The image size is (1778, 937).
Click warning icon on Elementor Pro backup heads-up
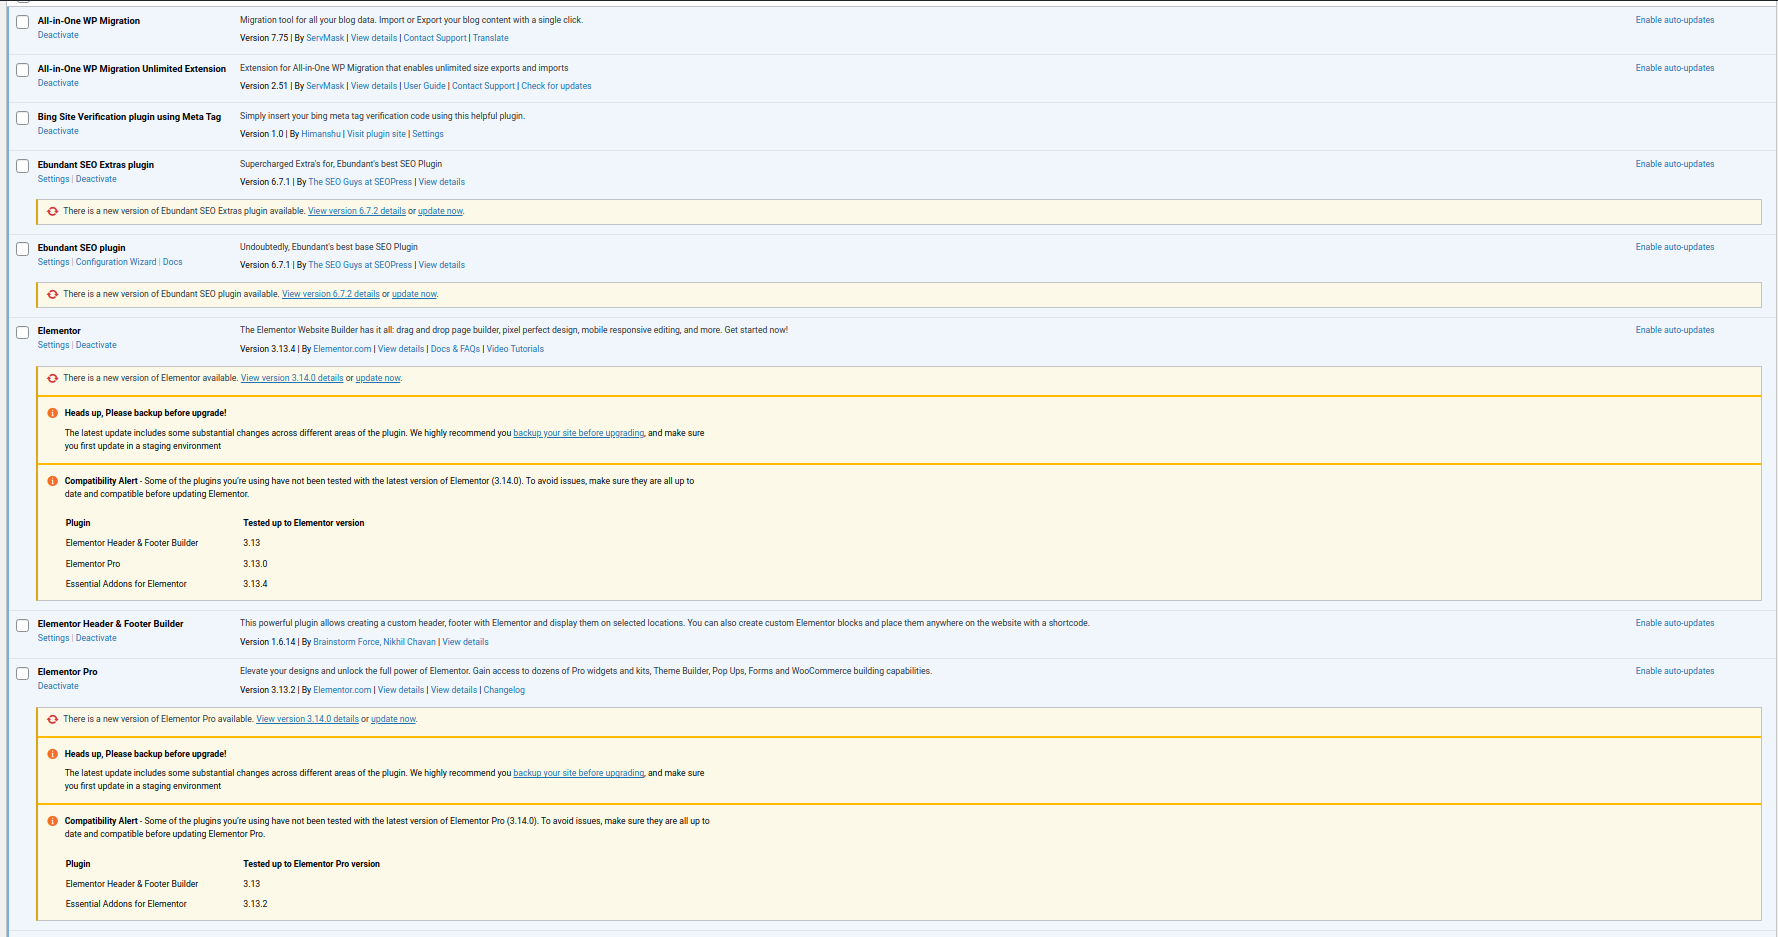point(53,754)
